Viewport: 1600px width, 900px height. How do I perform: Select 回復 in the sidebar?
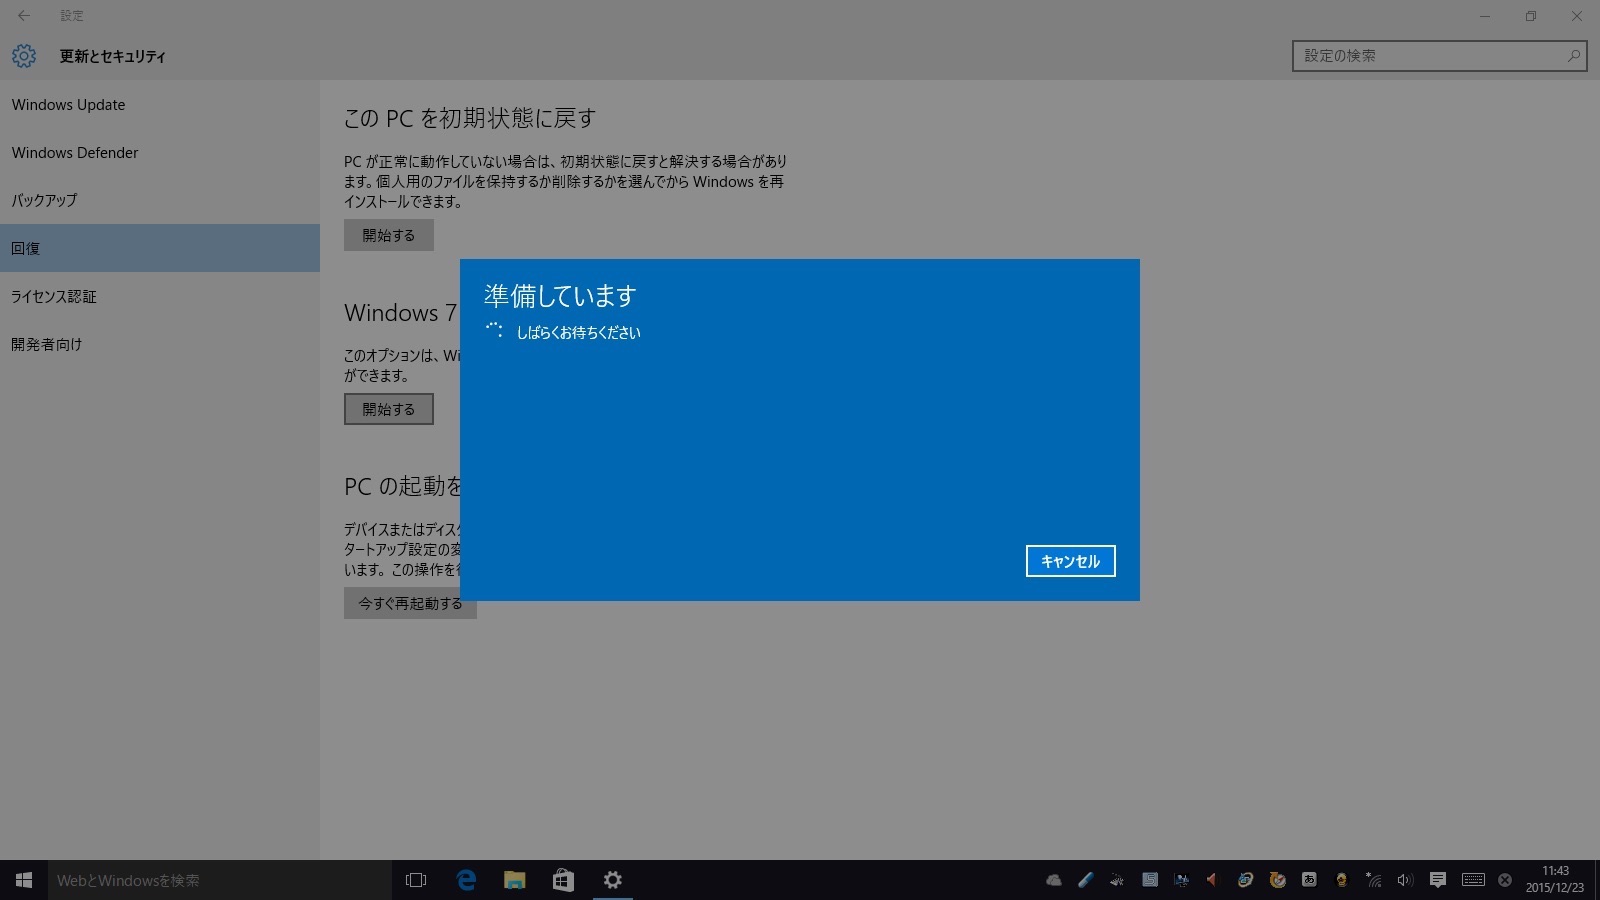point(160,248)
